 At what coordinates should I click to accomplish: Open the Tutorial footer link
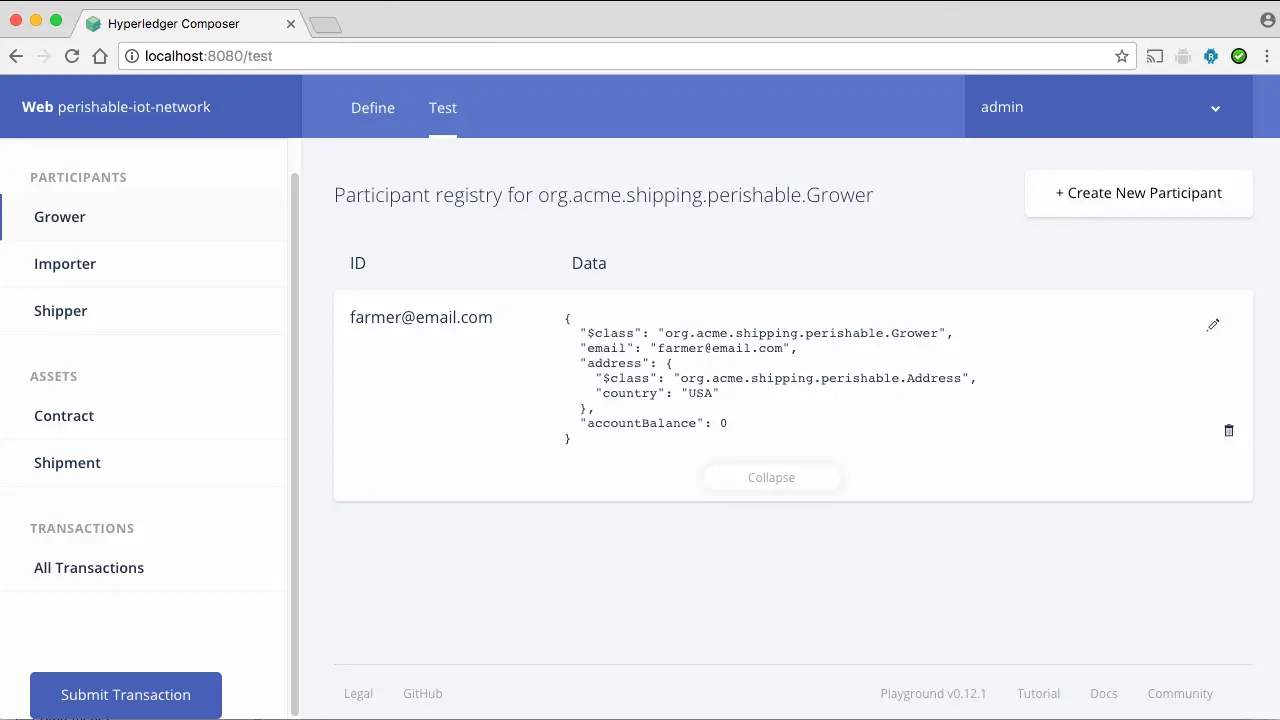1038,694
